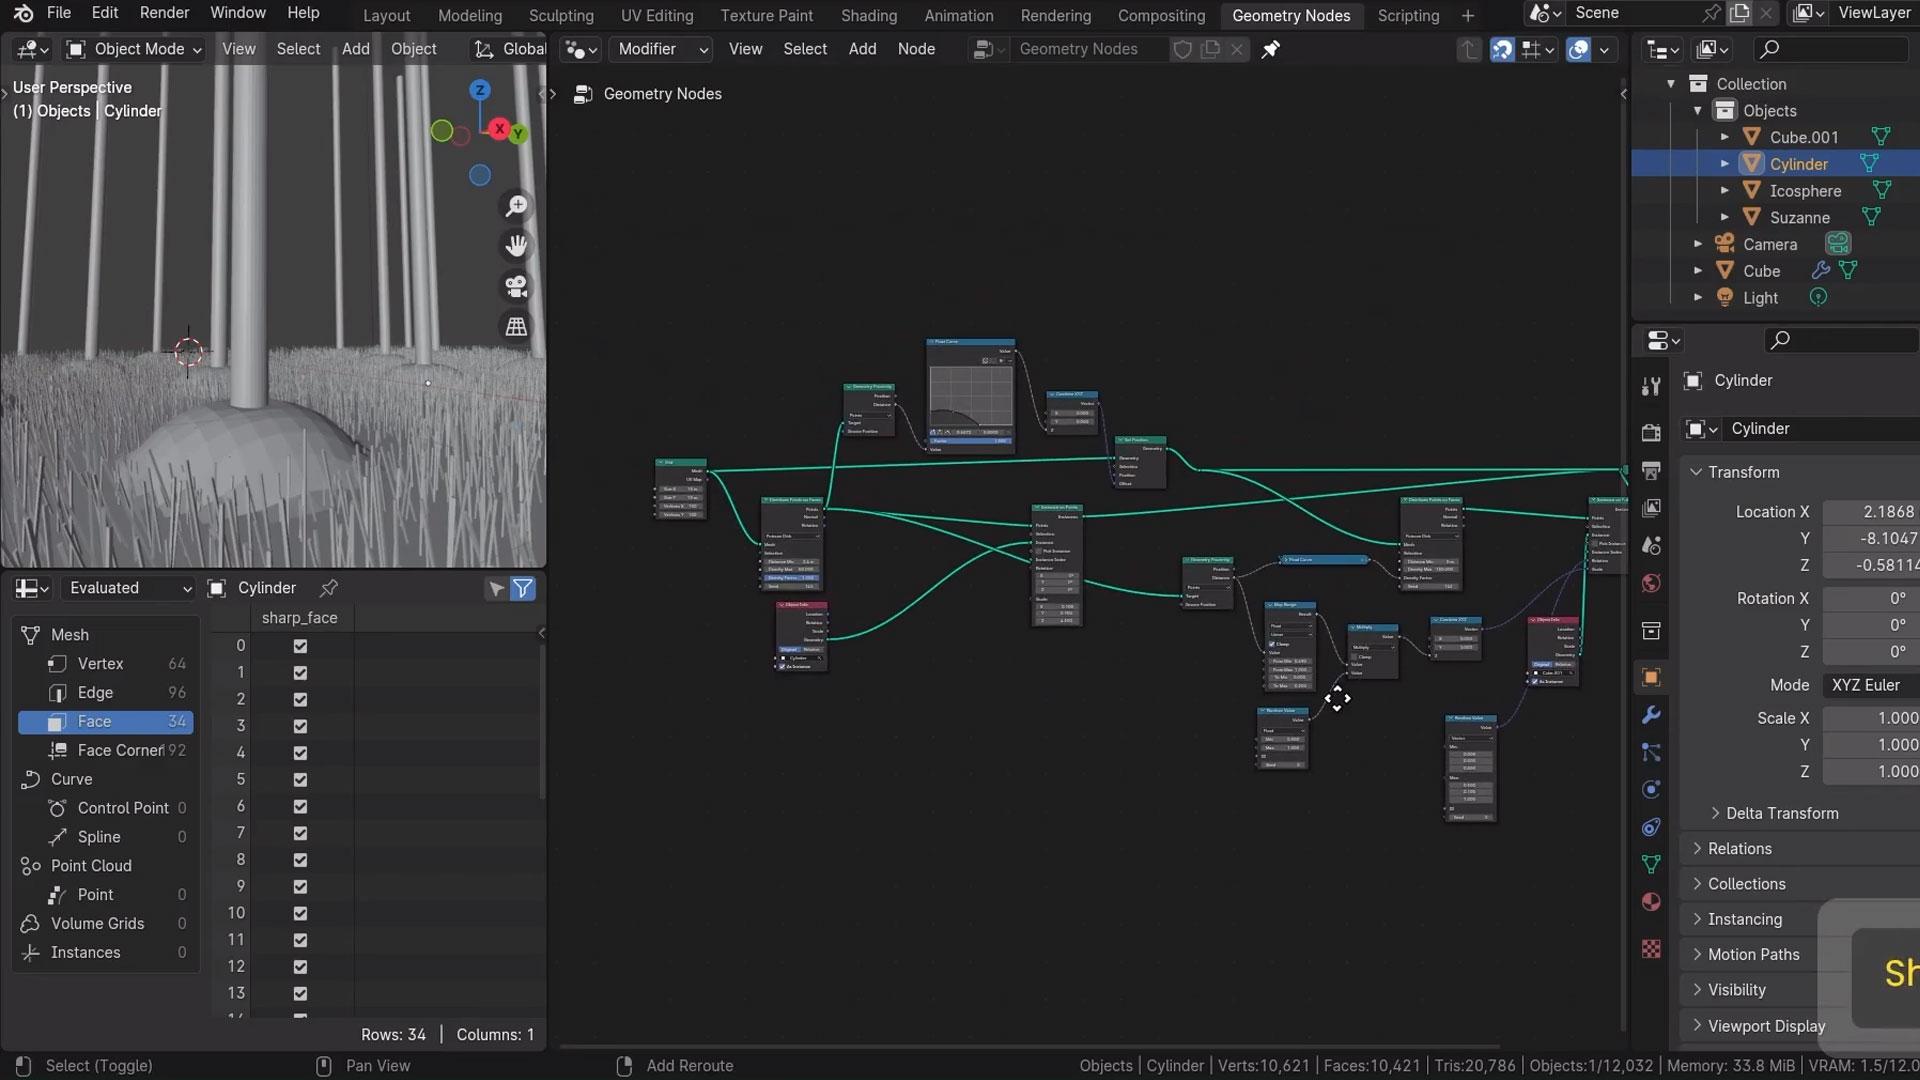
Task: Toggle camera view icon in viewport
Action: tap(516, 287)
